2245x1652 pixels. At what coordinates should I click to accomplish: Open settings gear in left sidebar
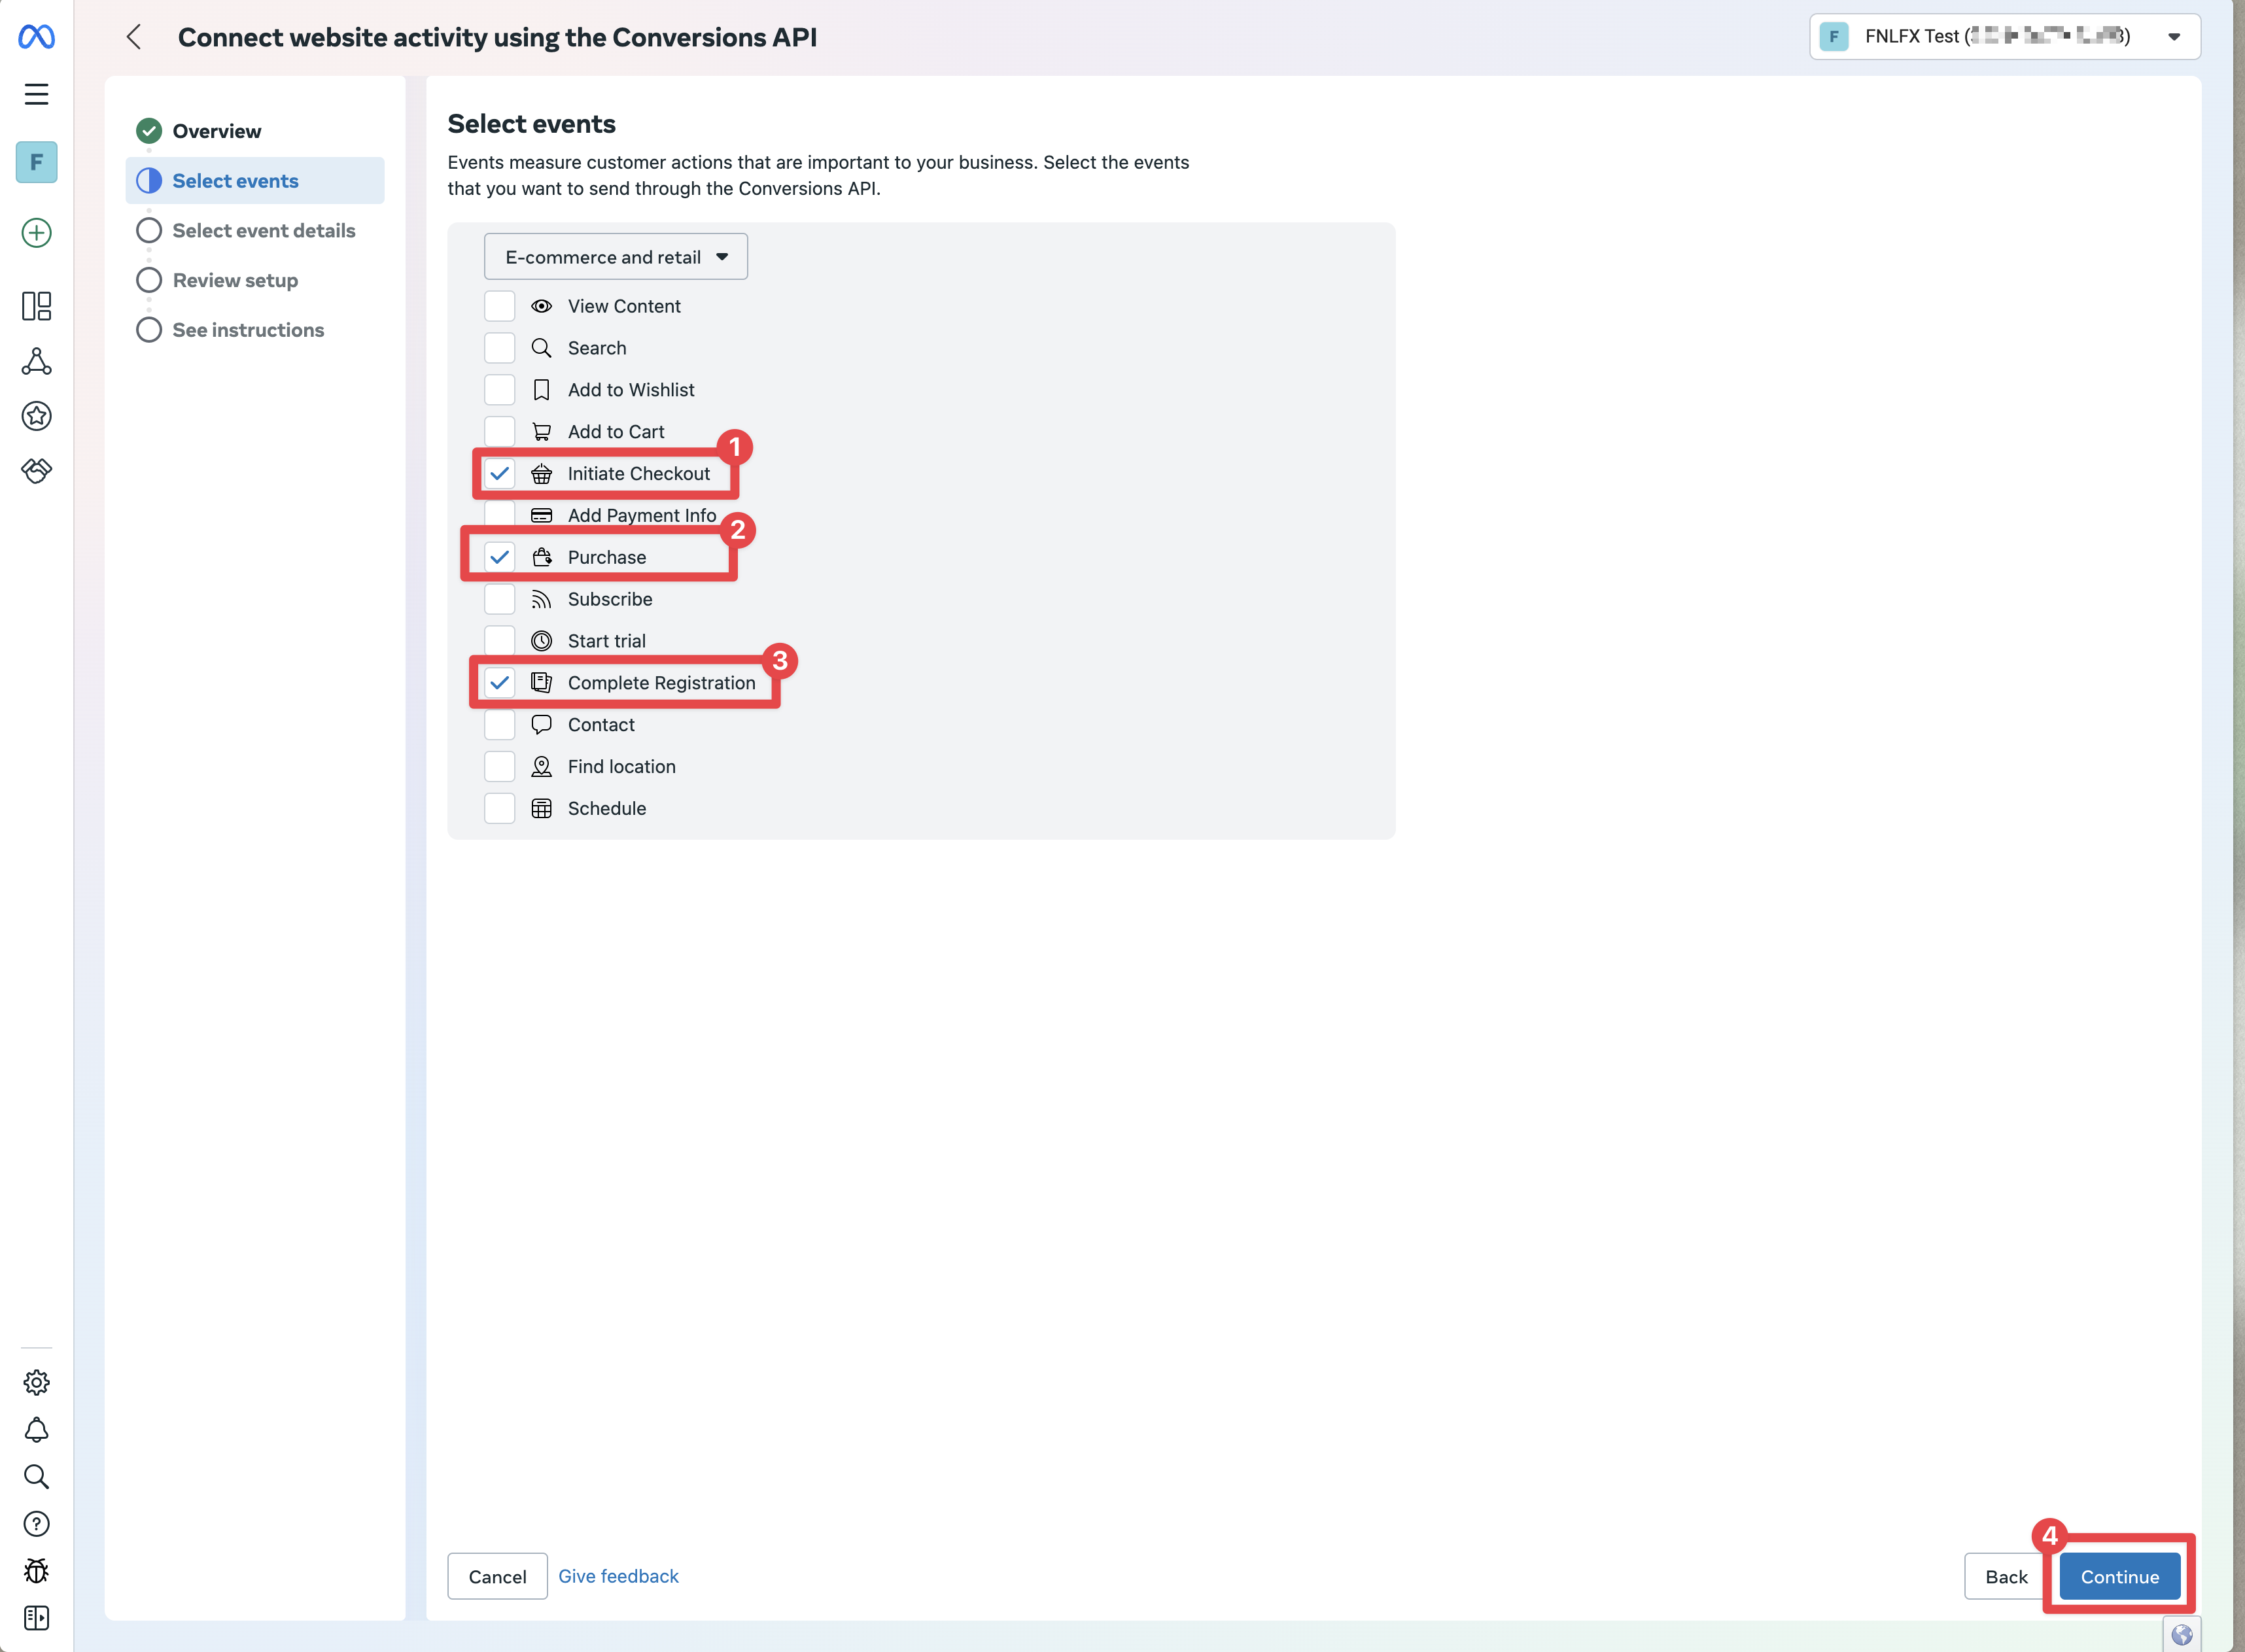[x=36, y=1382]
